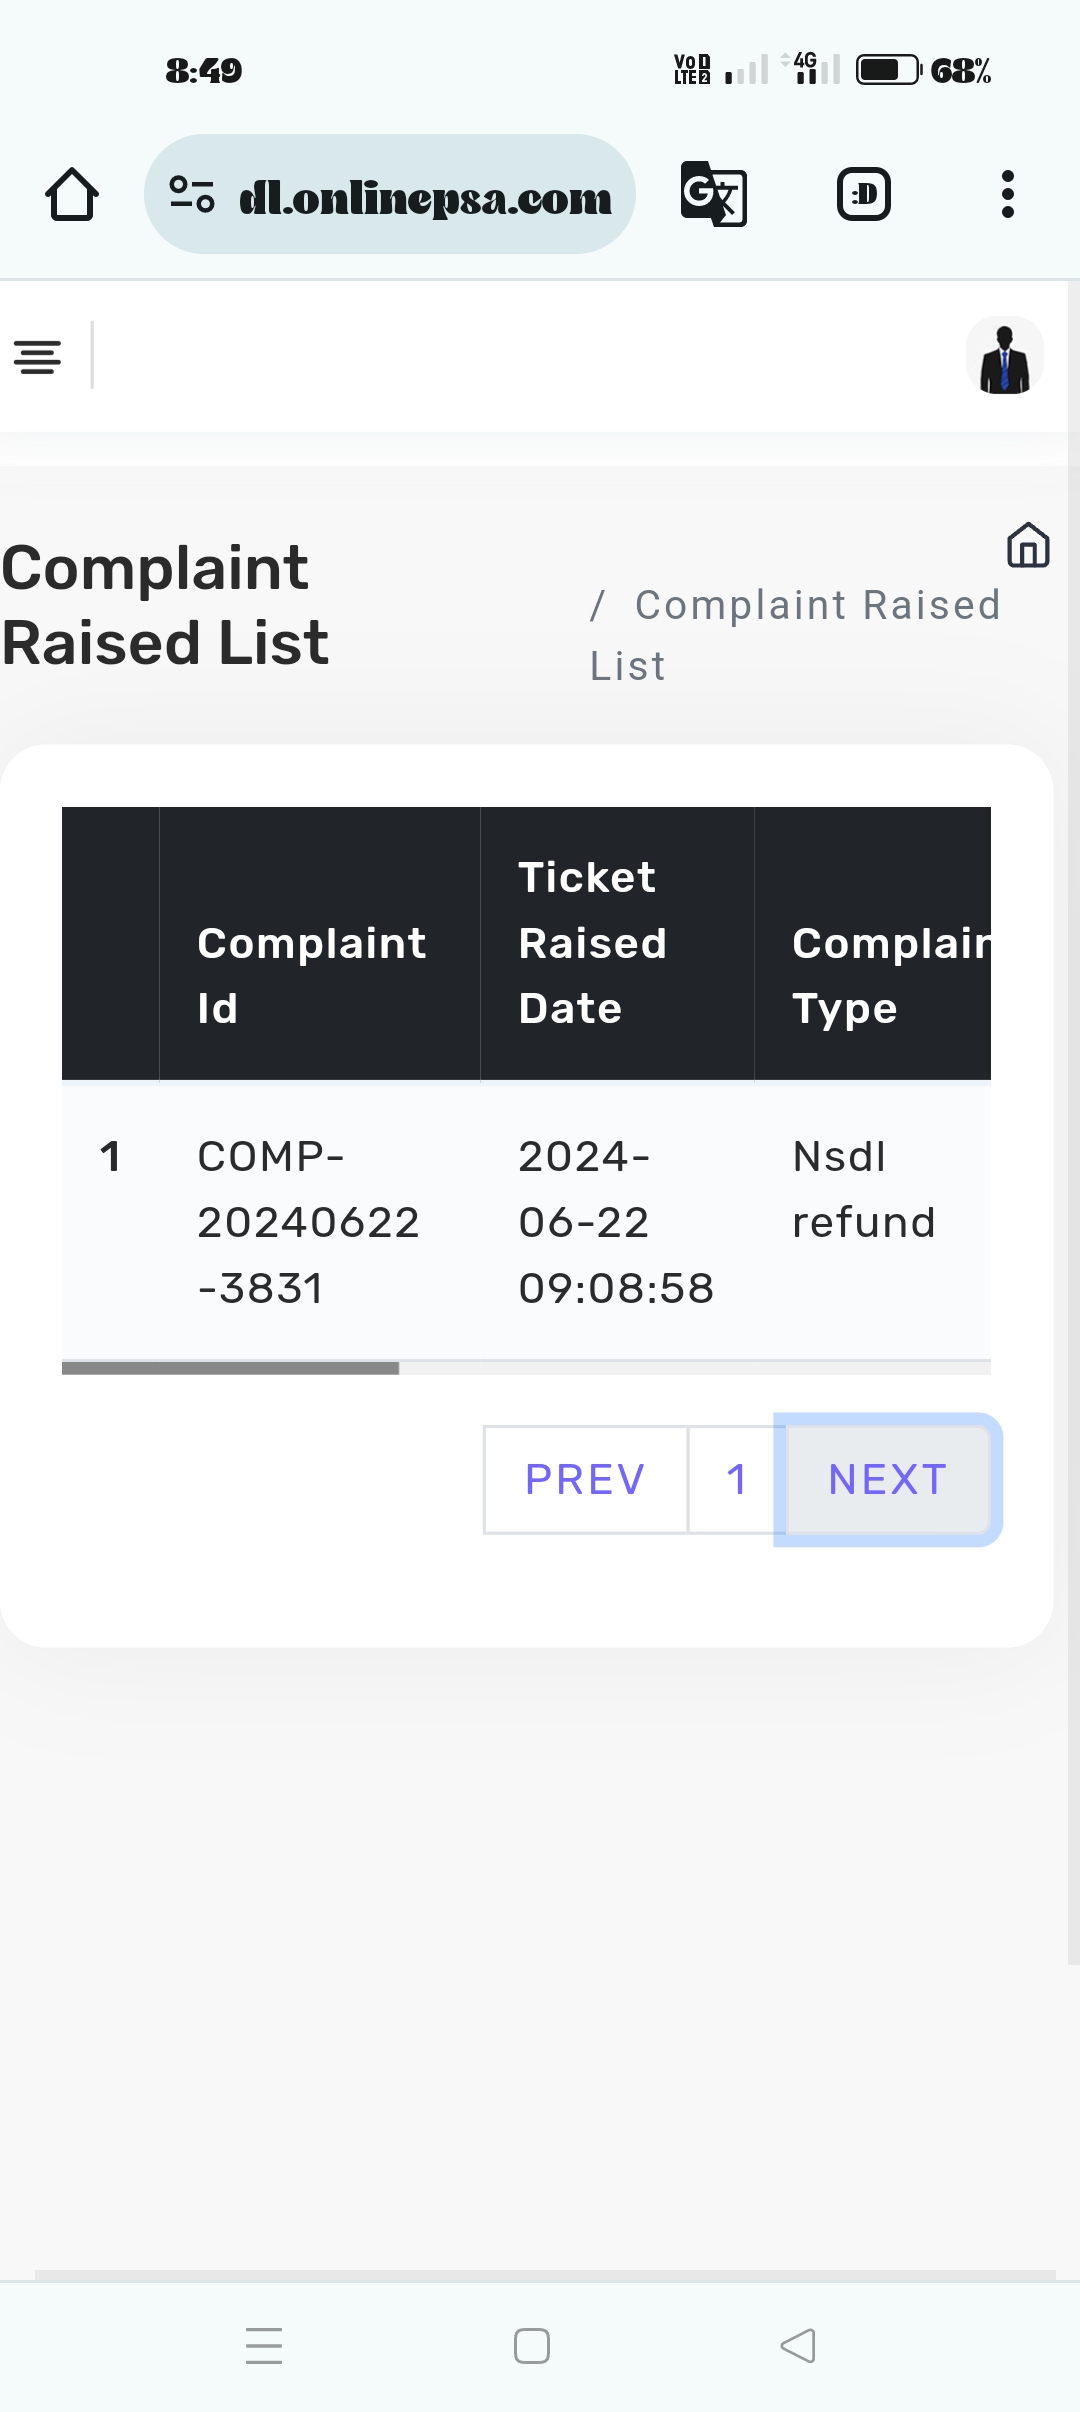1080x2412 pixels.
Task: Tap the browser home icon
Action: (x=72, y=194)
